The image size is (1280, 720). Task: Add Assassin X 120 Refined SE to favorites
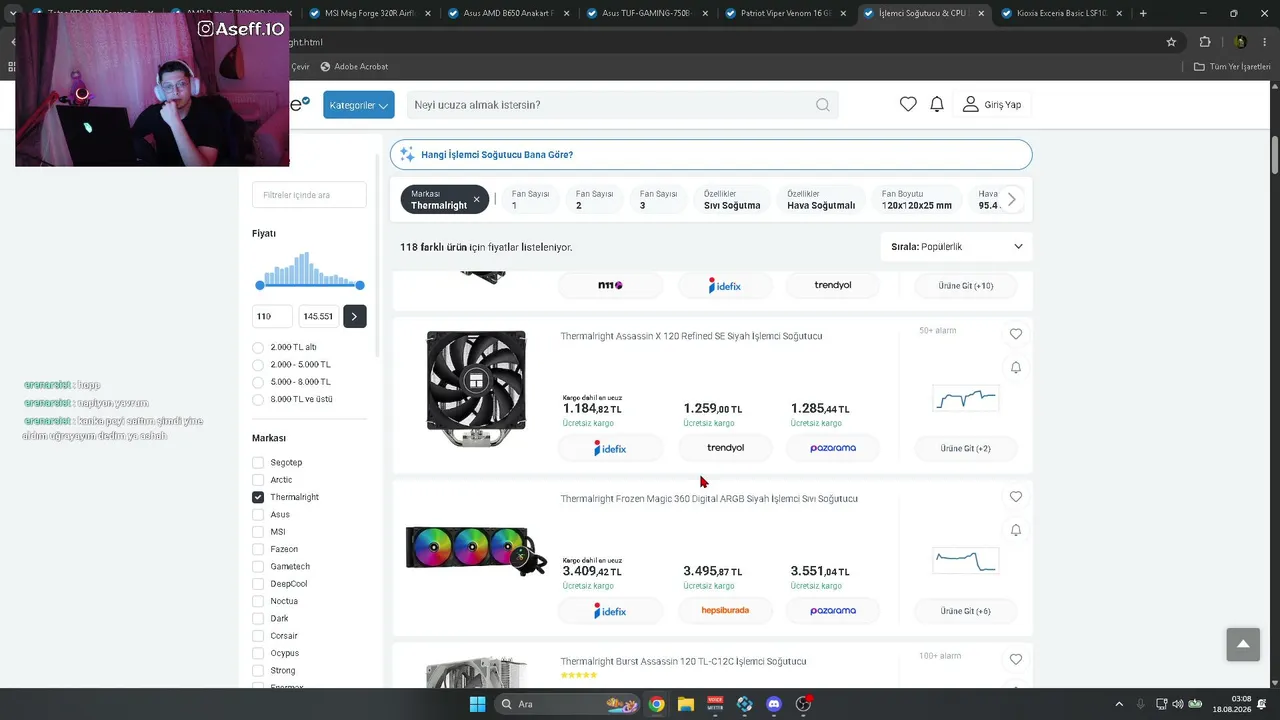(1016, 334)
